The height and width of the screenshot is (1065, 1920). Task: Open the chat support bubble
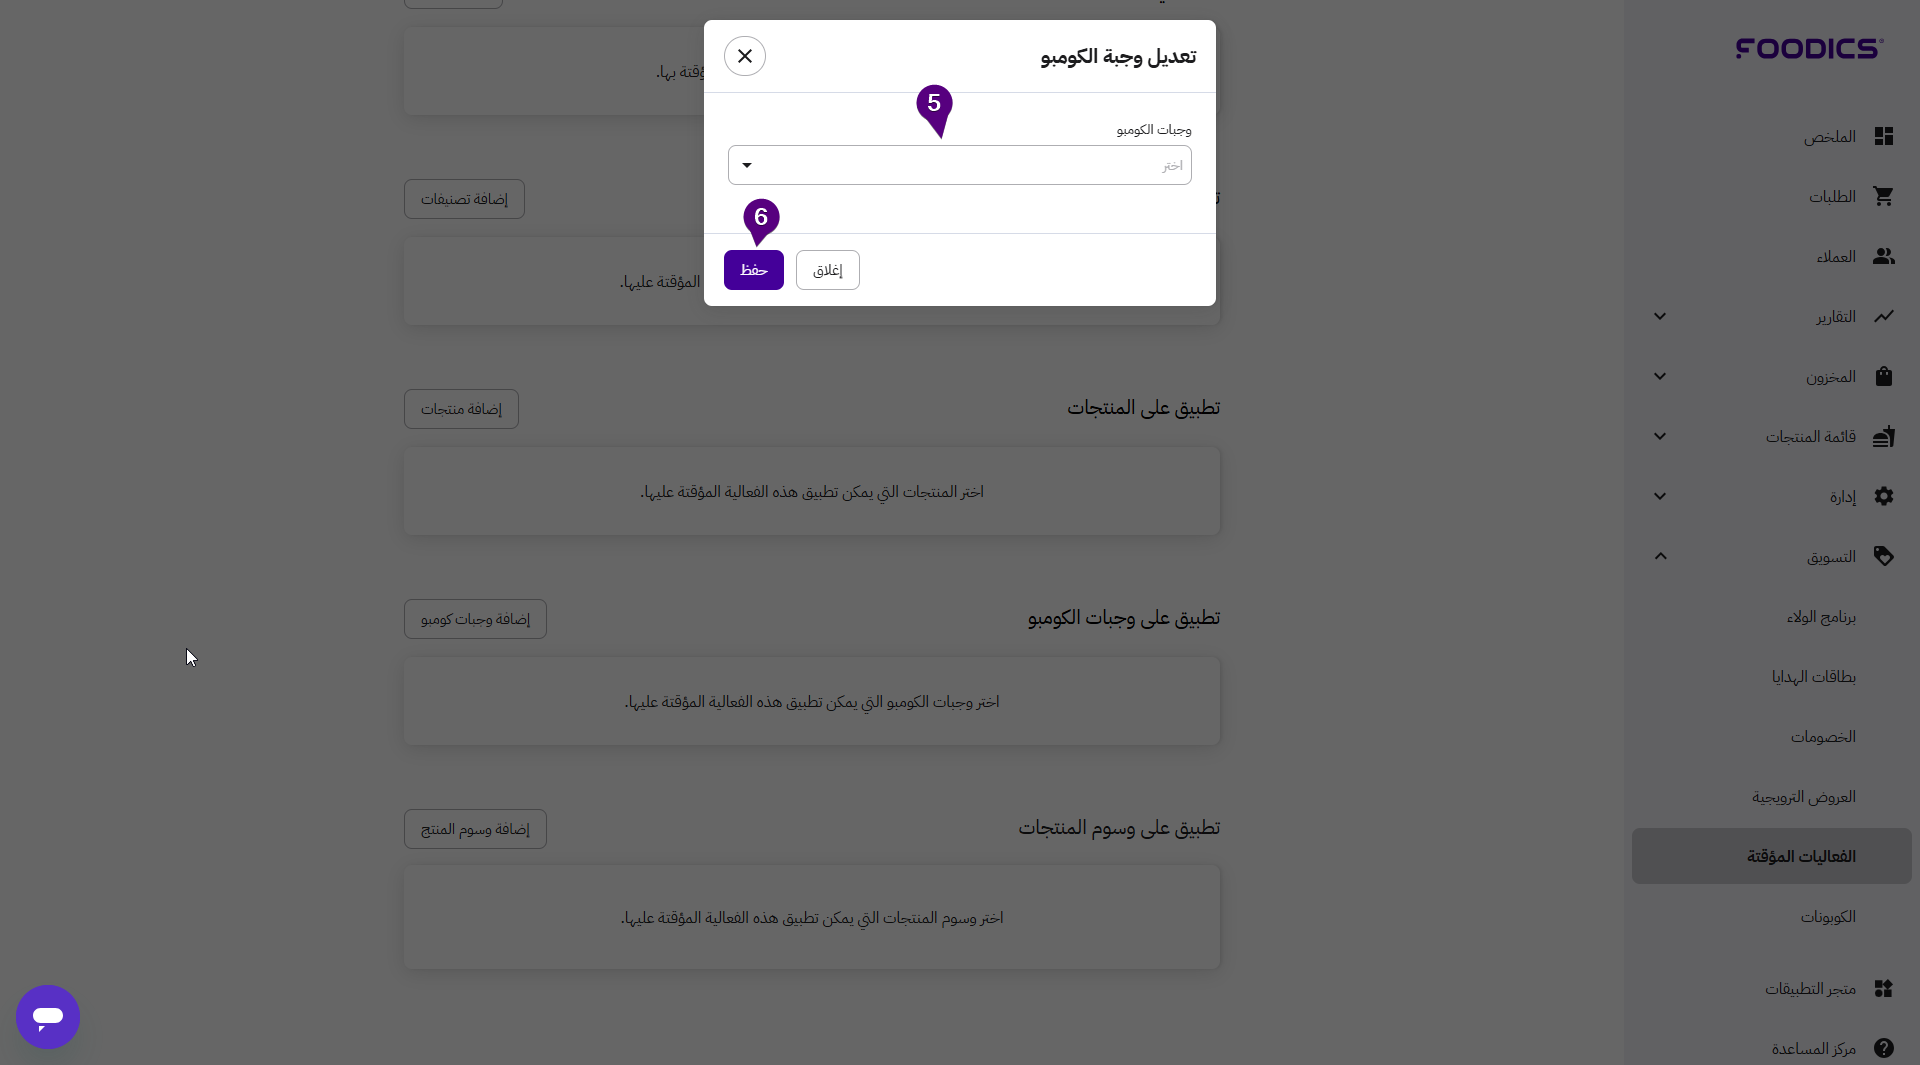tap(48, 1017)
